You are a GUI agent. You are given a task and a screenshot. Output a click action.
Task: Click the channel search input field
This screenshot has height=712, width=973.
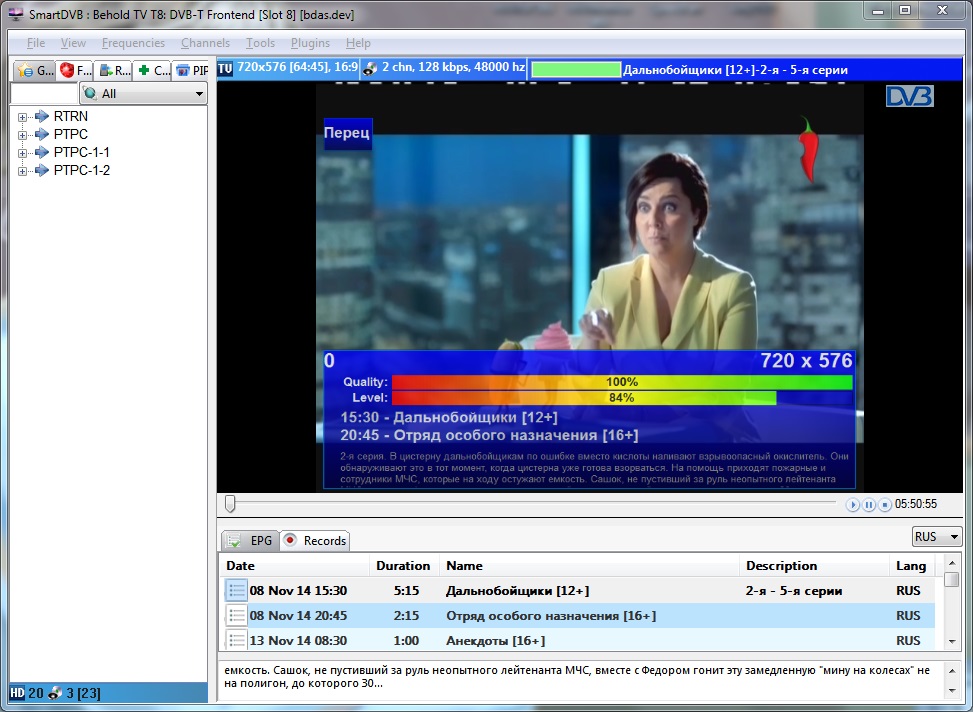[43, 93]
